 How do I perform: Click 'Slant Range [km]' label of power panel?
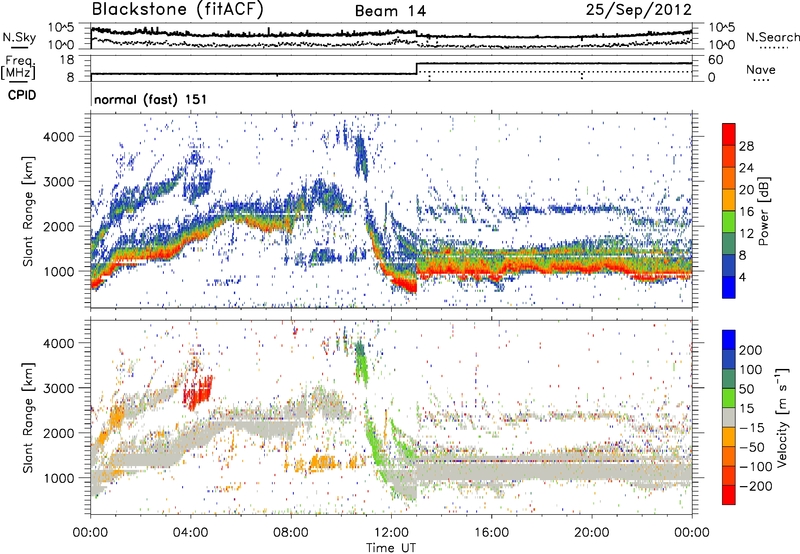click(x=28, y=211)
